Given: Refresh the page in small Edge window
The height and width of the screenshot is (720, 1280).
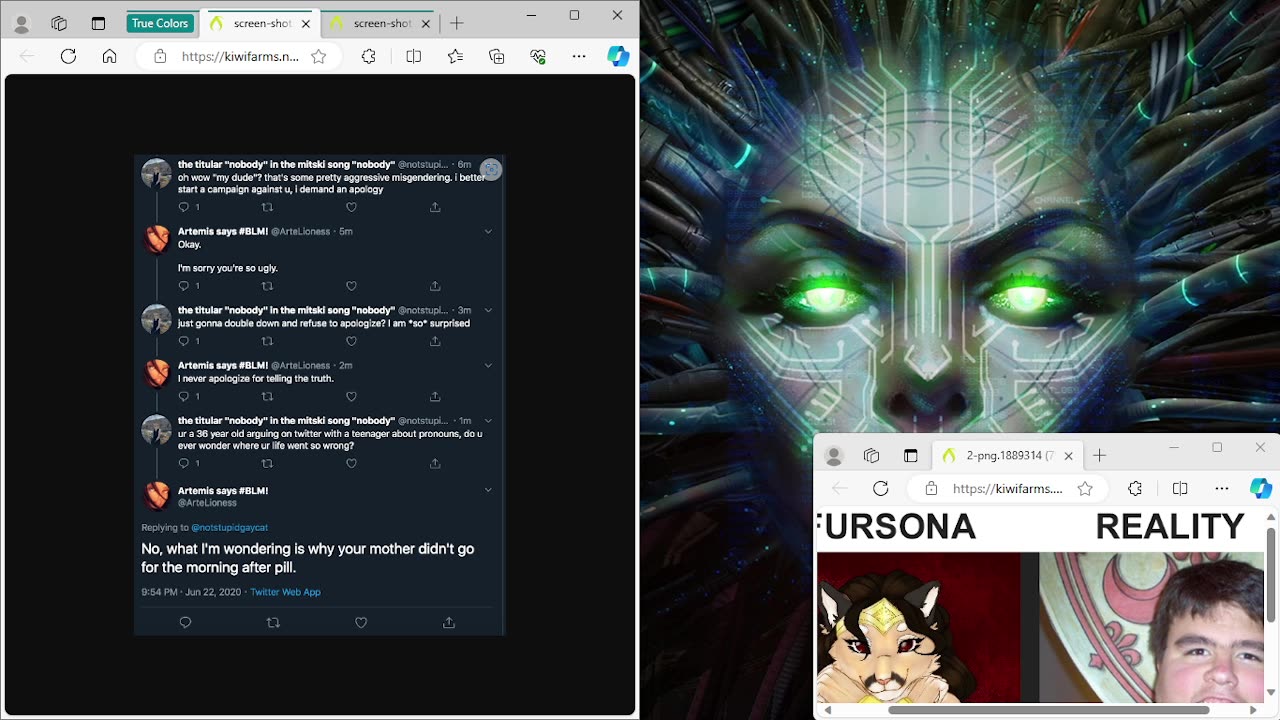Looking at the screenshot, I should [880, 488].
